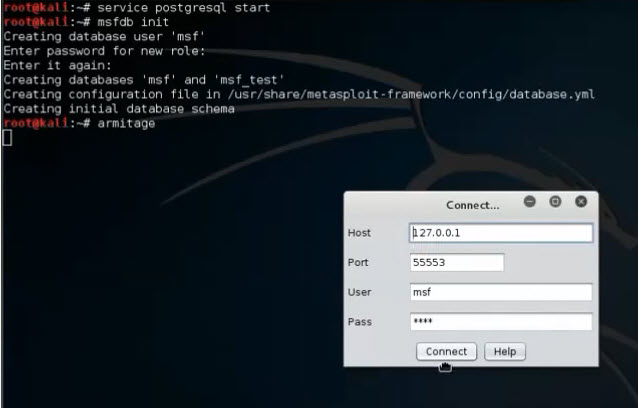This screenshot has width=638, height=408.
Task: Click the 'msfdb init' command text
Action: pos(133,22)
